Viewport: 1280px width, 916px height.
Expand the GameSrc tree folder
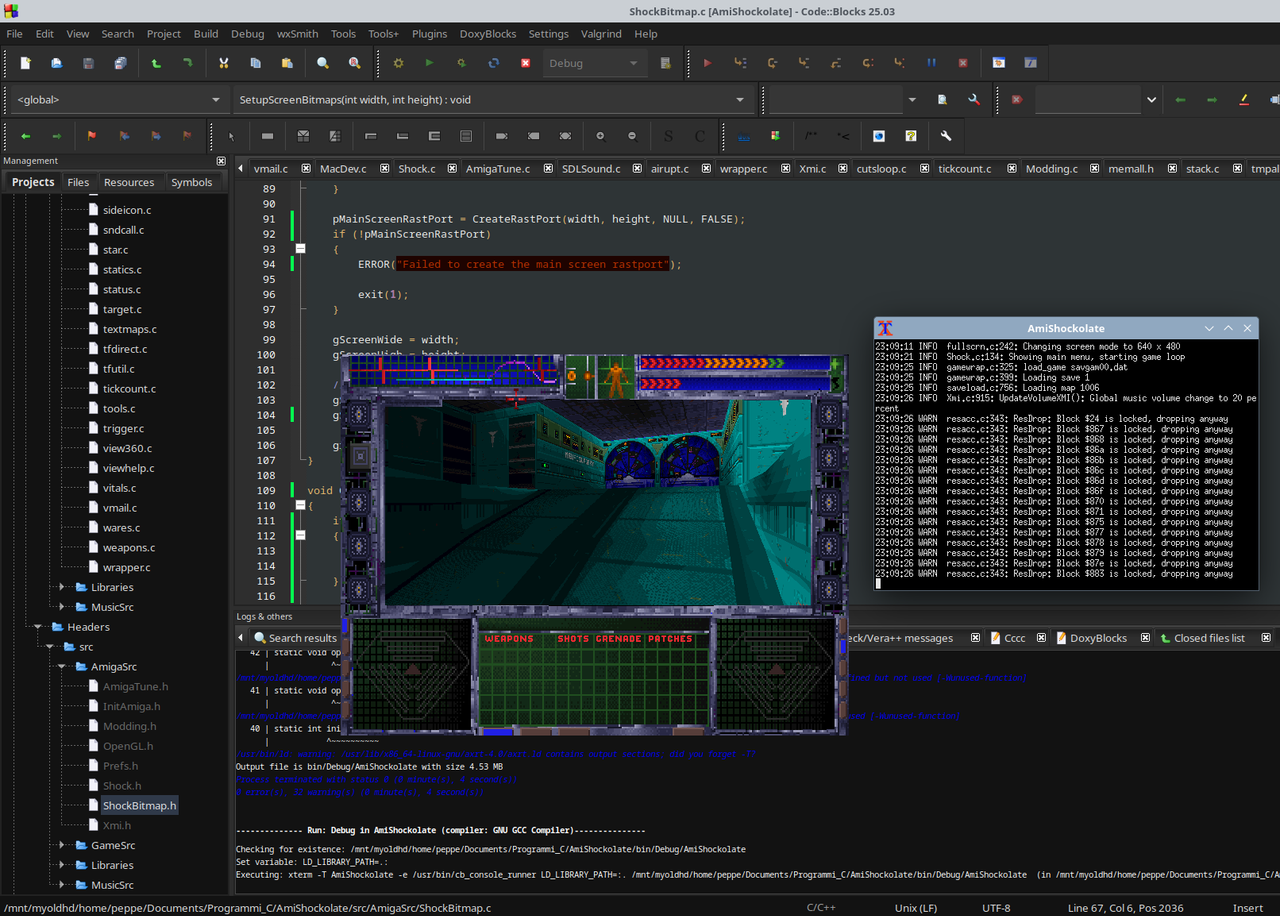tap(63, 845)
